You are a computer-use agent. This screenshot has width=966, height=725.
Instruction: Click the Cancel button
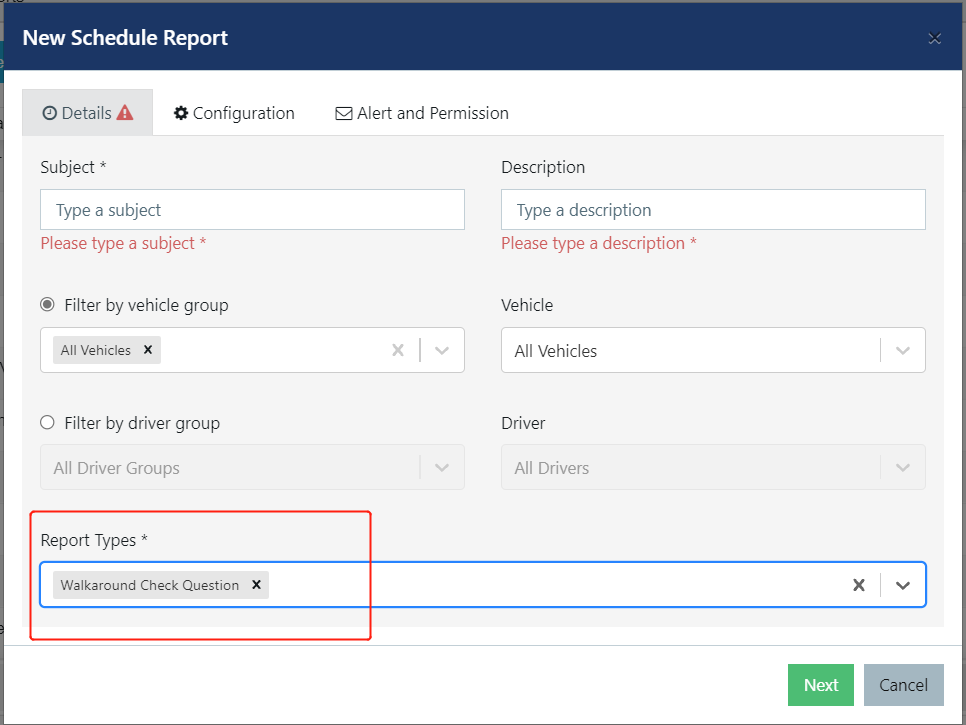[x=903, y=685]
